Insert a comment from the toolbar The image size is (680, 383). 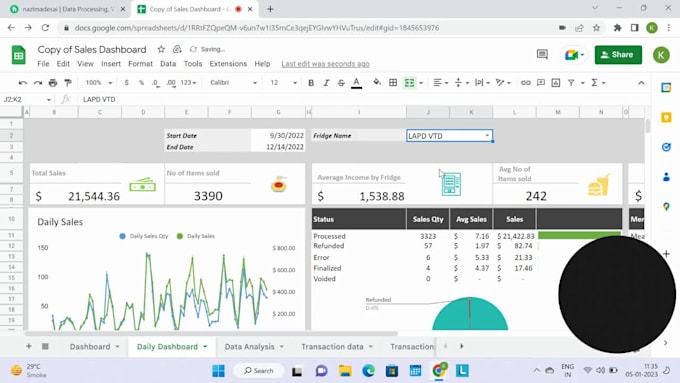point(541,82)
